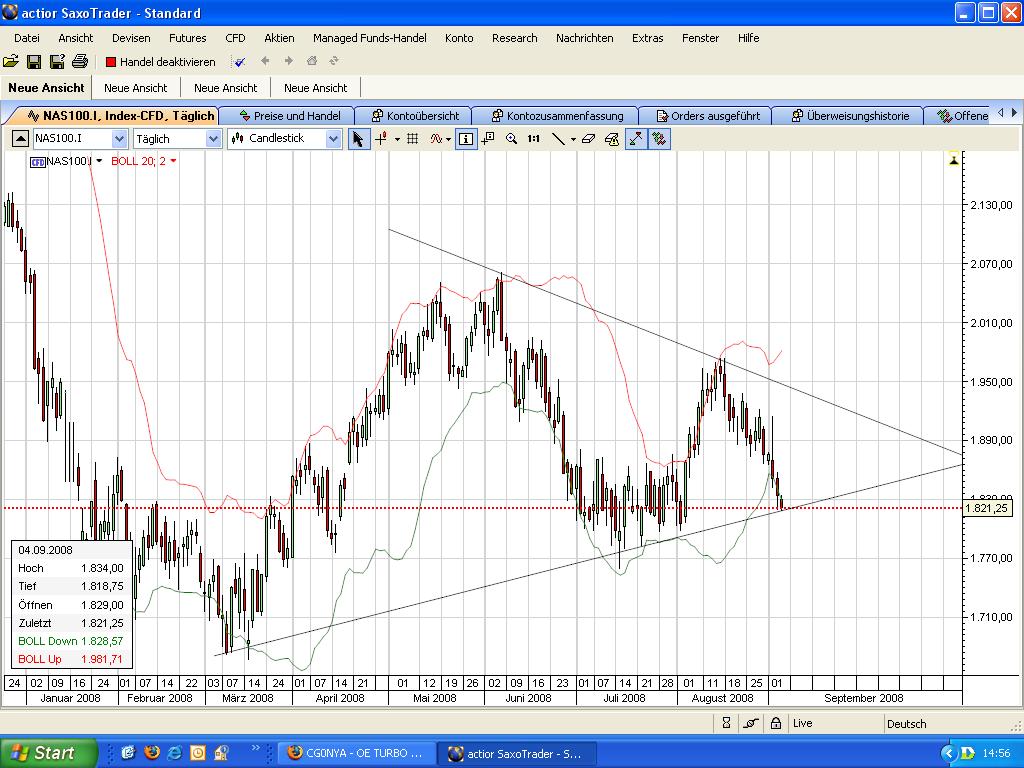This screenshot has width=1024, height=768.
Task: Toggle Handel deaktivieren trading switch
Action: tap(160, 62)
